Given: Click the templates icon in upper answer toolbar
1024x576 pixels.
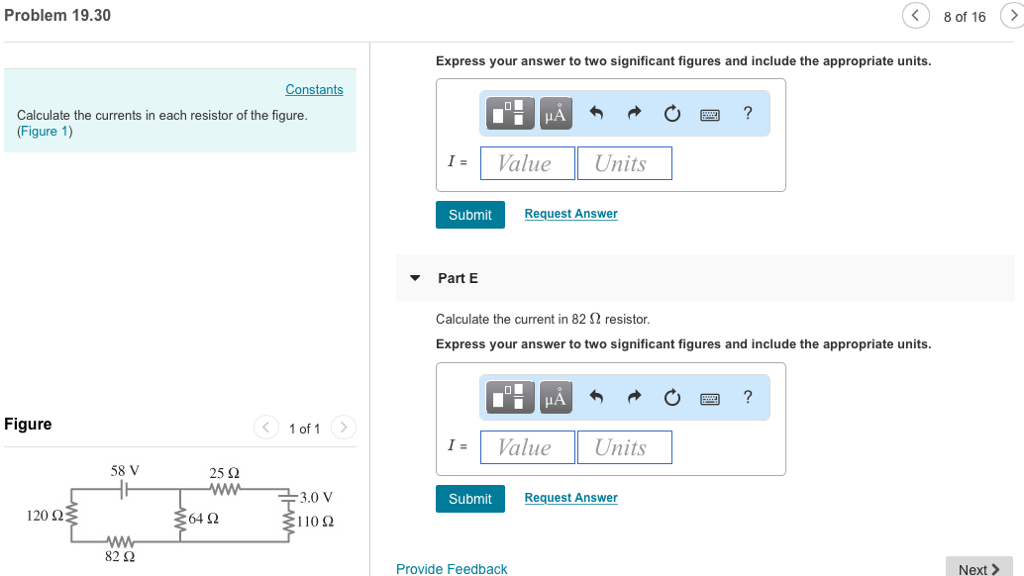Looking at the screenshot, I should [510, 114].
